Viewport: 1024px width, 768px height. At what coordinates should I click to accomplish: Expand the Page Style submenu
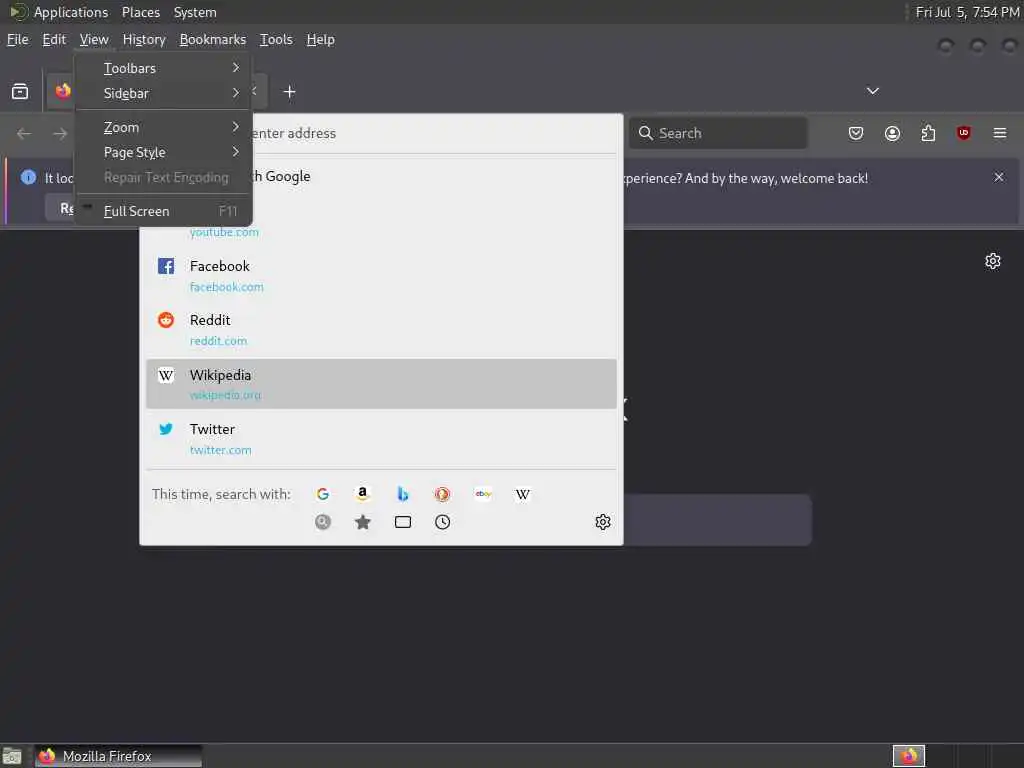[163, 152]
